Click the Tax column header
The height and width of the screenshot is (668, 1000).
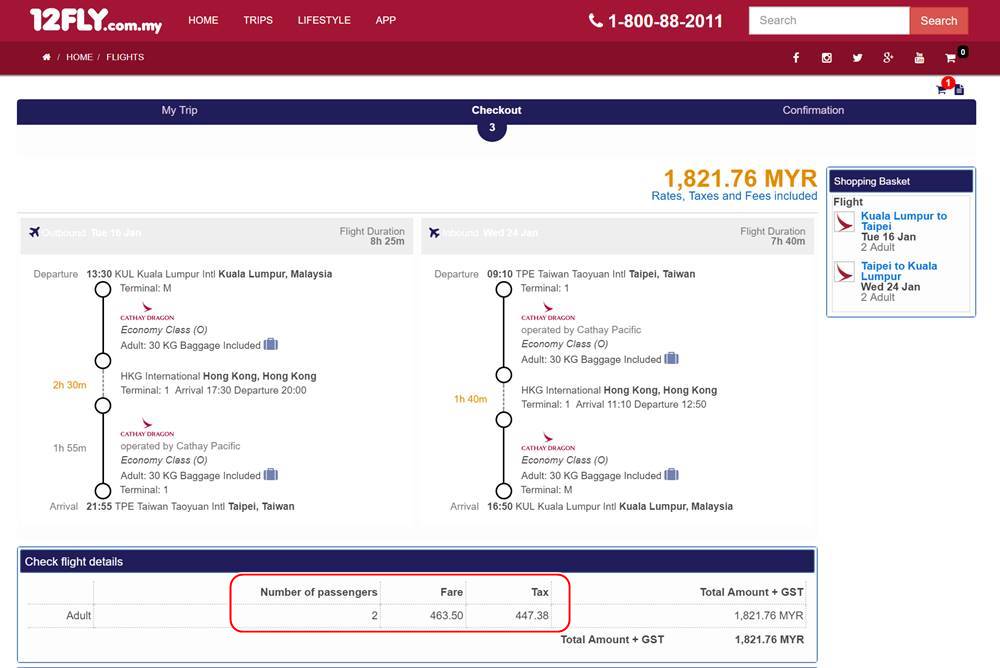pos(540,592)
